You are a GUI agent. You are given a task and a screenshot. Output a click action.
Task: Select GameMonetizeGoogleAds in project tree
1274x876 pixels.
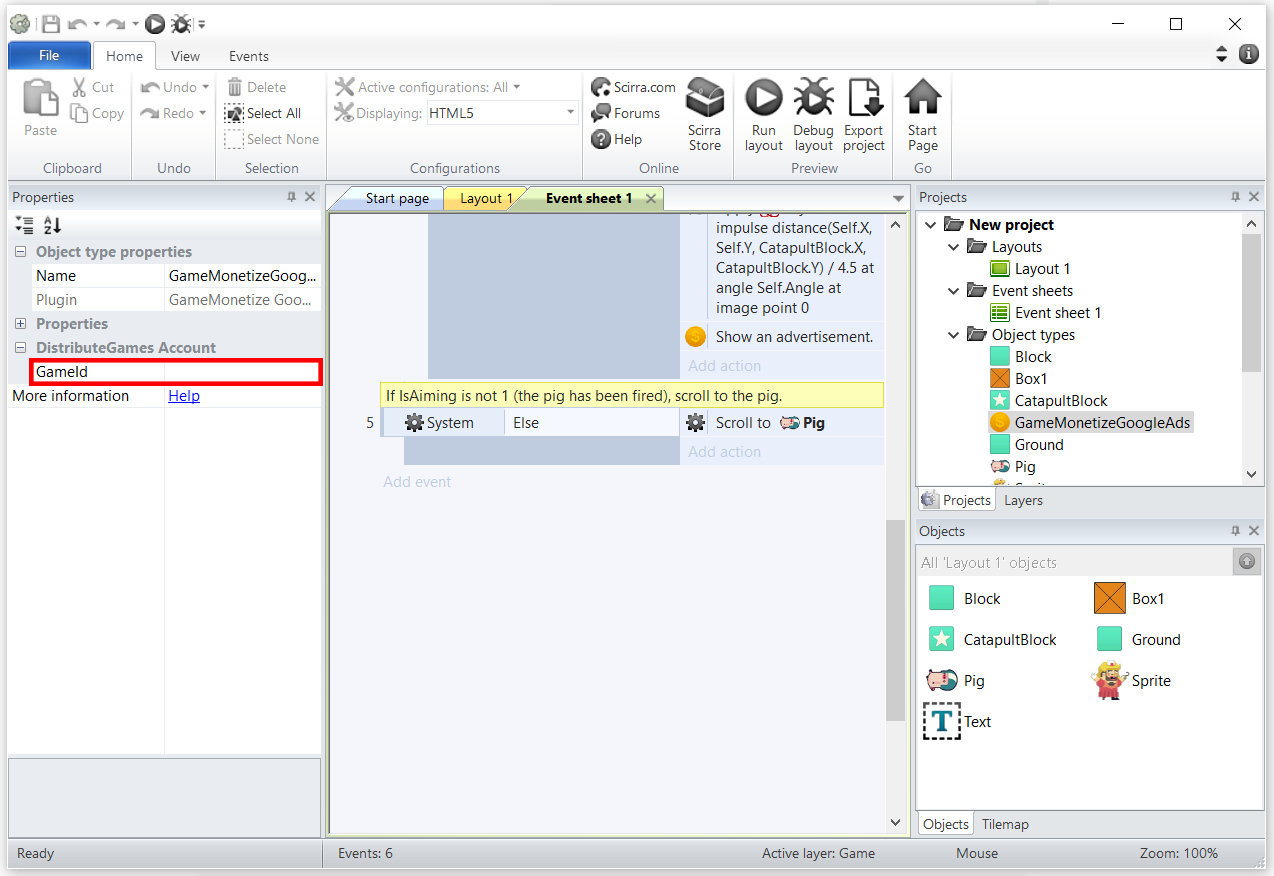pyautogui.click(x=1102, y=423)
